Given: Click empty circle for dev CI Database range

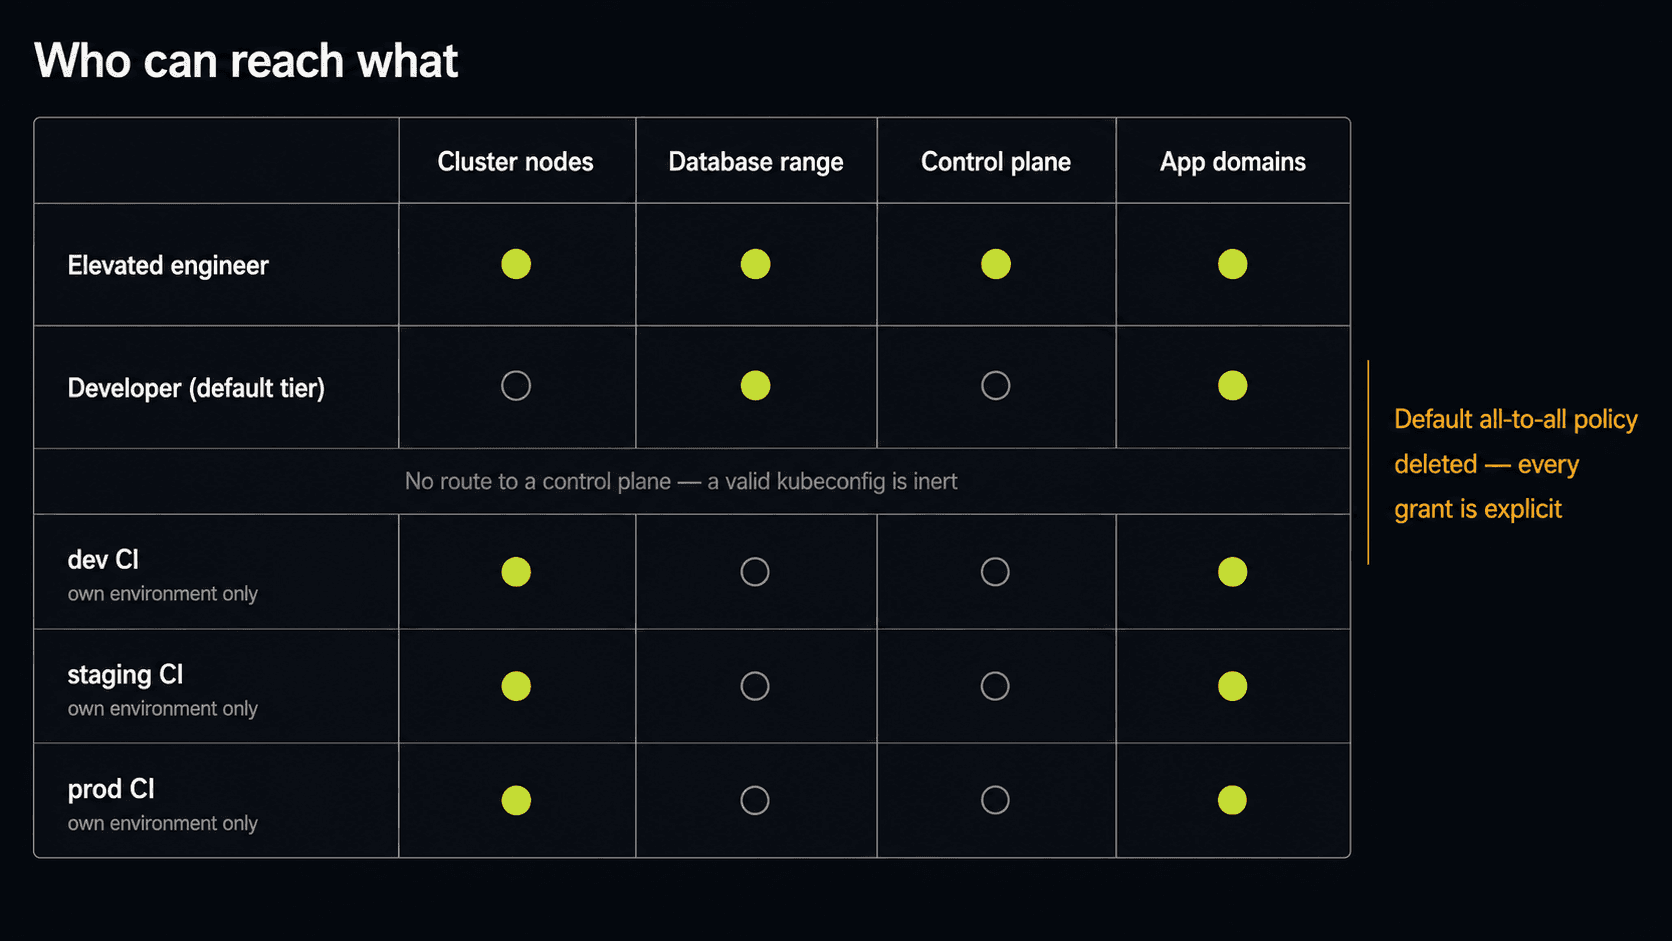Looking at the screenshot, I should (755, 572).
